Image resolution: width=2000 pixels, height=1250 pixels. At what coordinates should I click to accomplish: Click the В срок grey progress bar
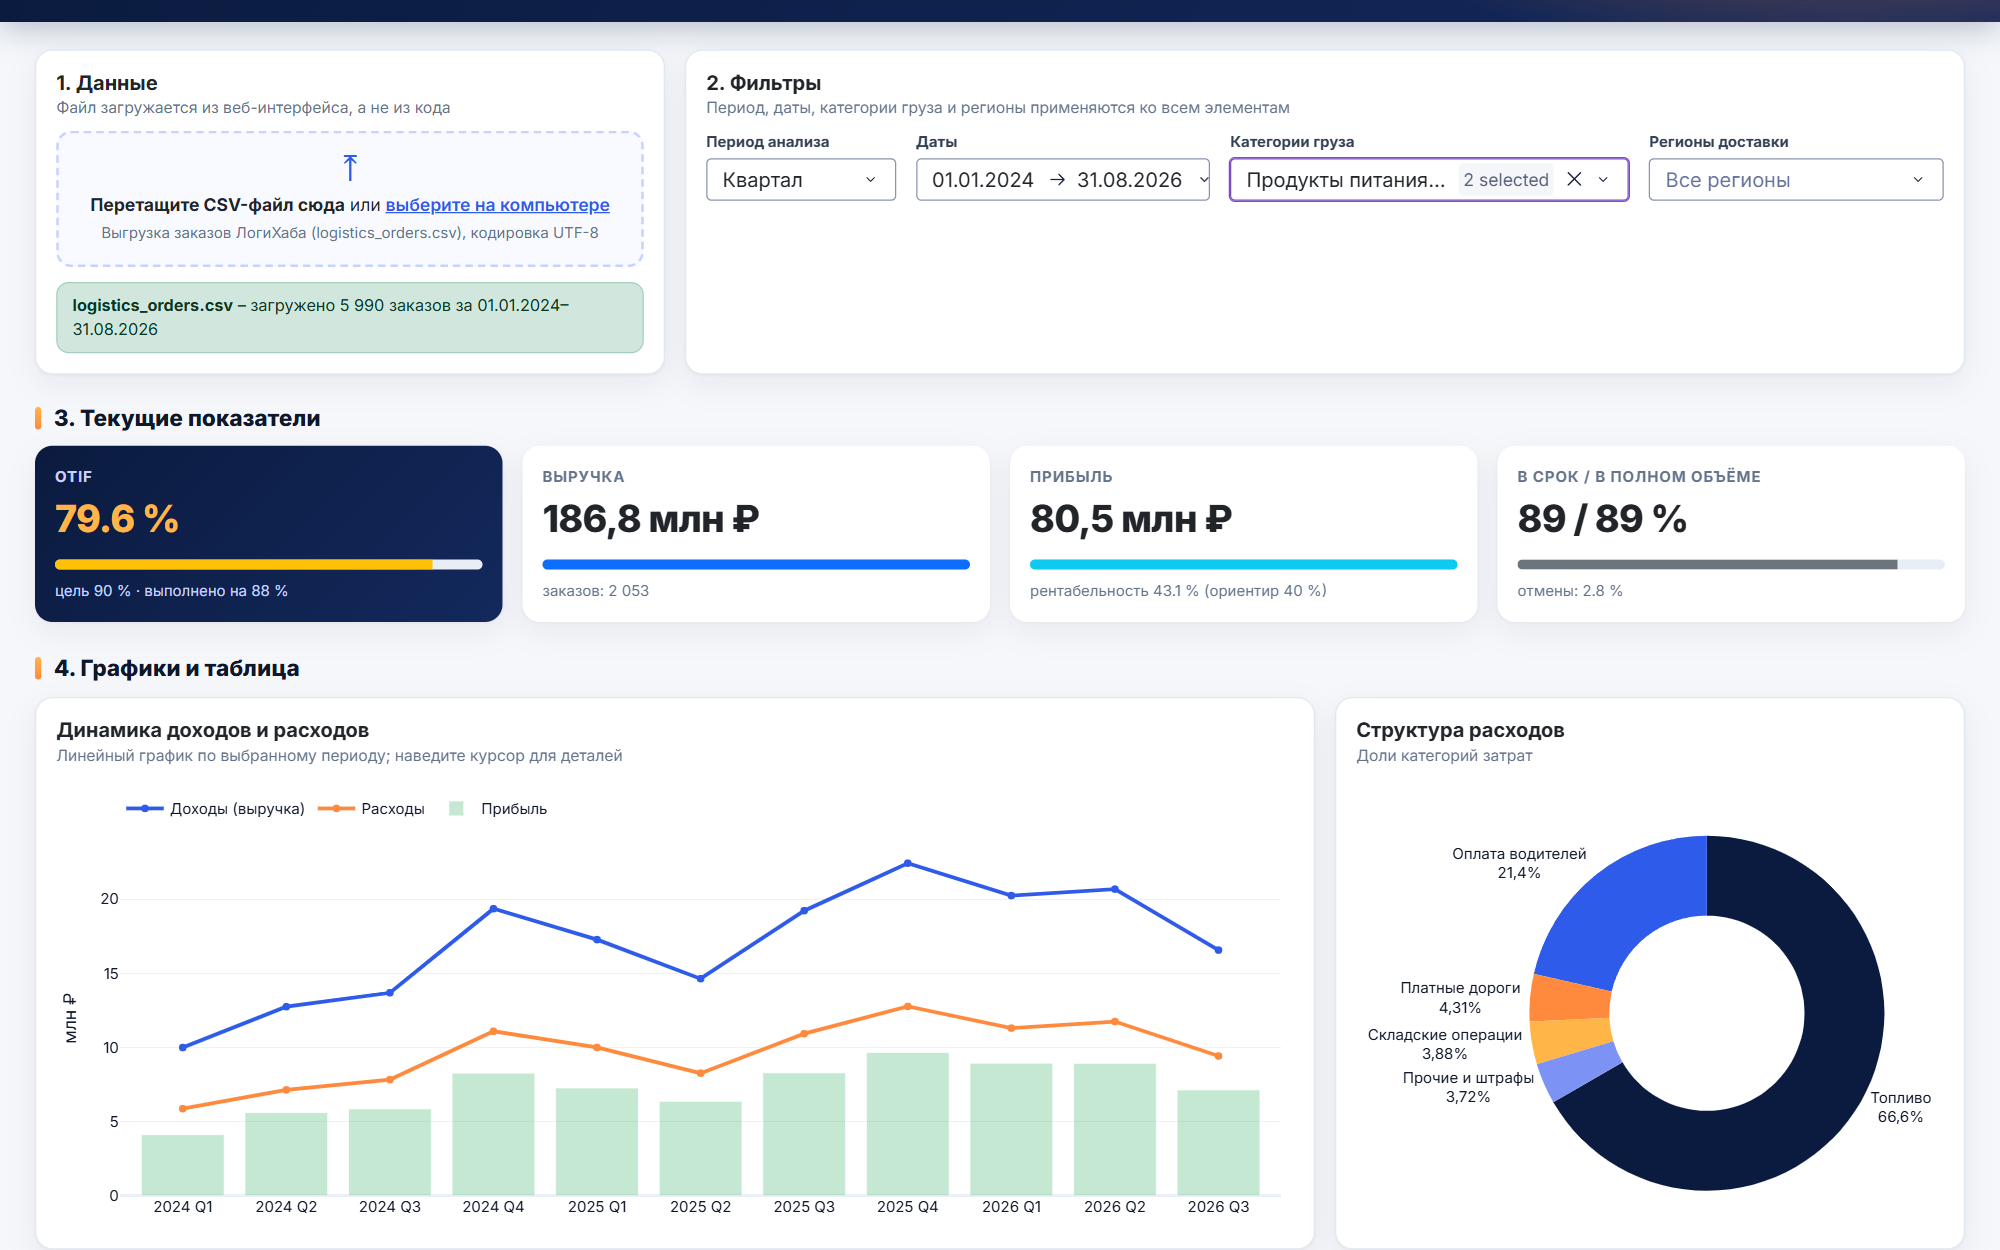[1731, 565]
